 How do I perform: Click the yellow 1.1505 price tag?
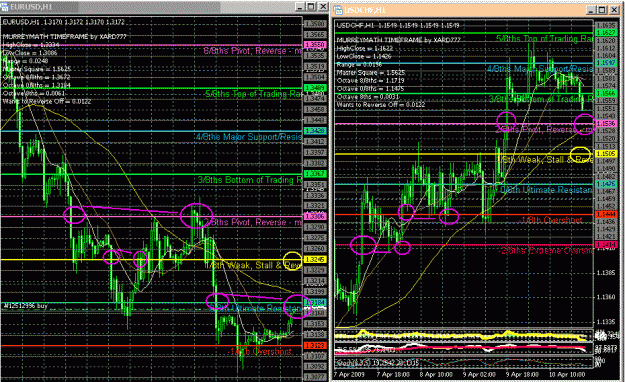click(x=606, y=154)
